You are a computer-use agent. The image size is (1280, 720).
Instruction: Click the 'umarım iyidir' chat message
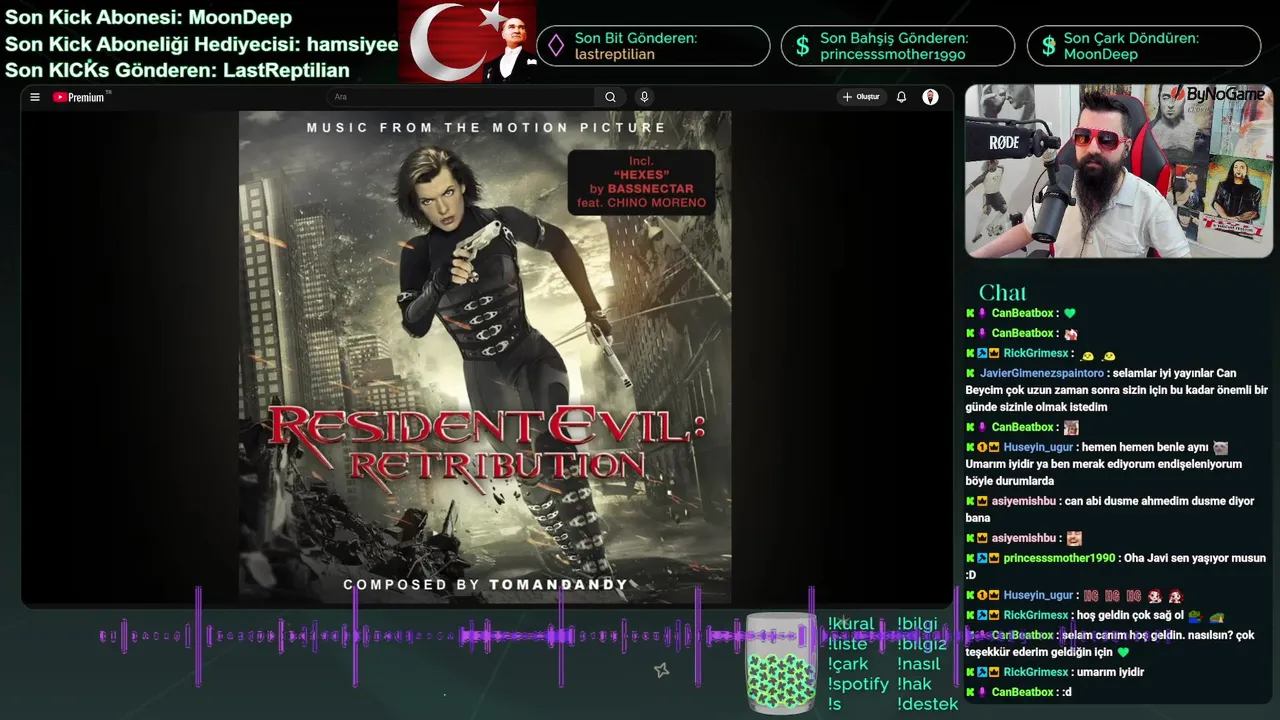pos(1112,672)
